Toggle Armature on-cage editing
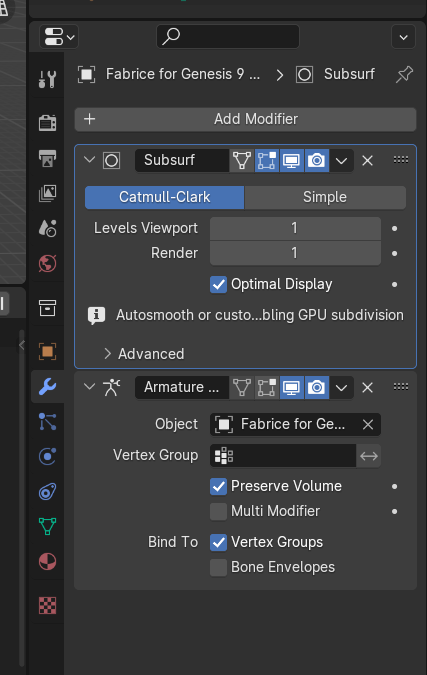Image resolution: width=427 pixels, height=675 pixels. (x=242, y=387)
